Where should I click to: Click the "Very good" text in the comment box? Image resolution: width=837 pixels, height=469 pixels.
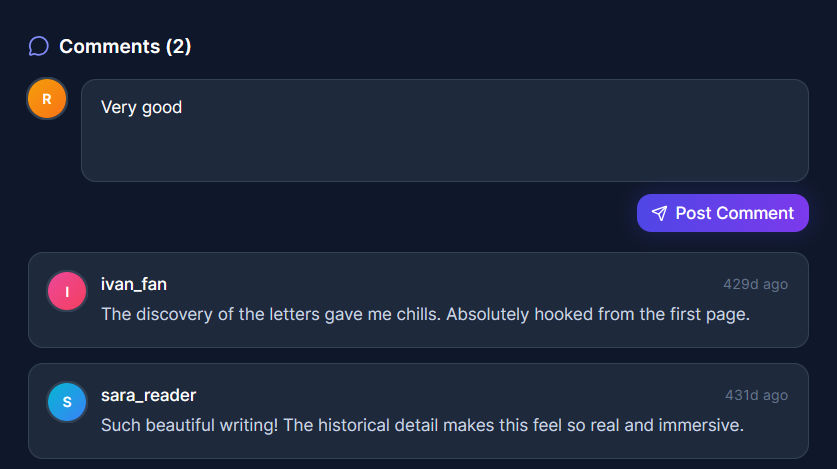click(141, 107)
